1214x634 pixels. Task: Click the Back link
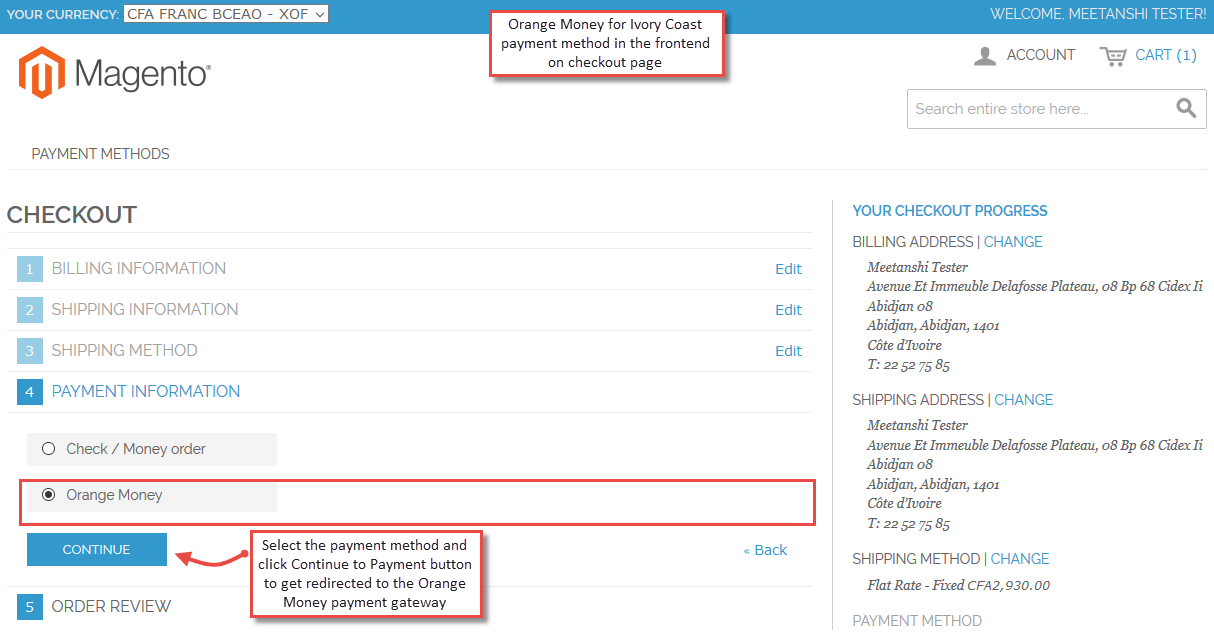point(765,550)
